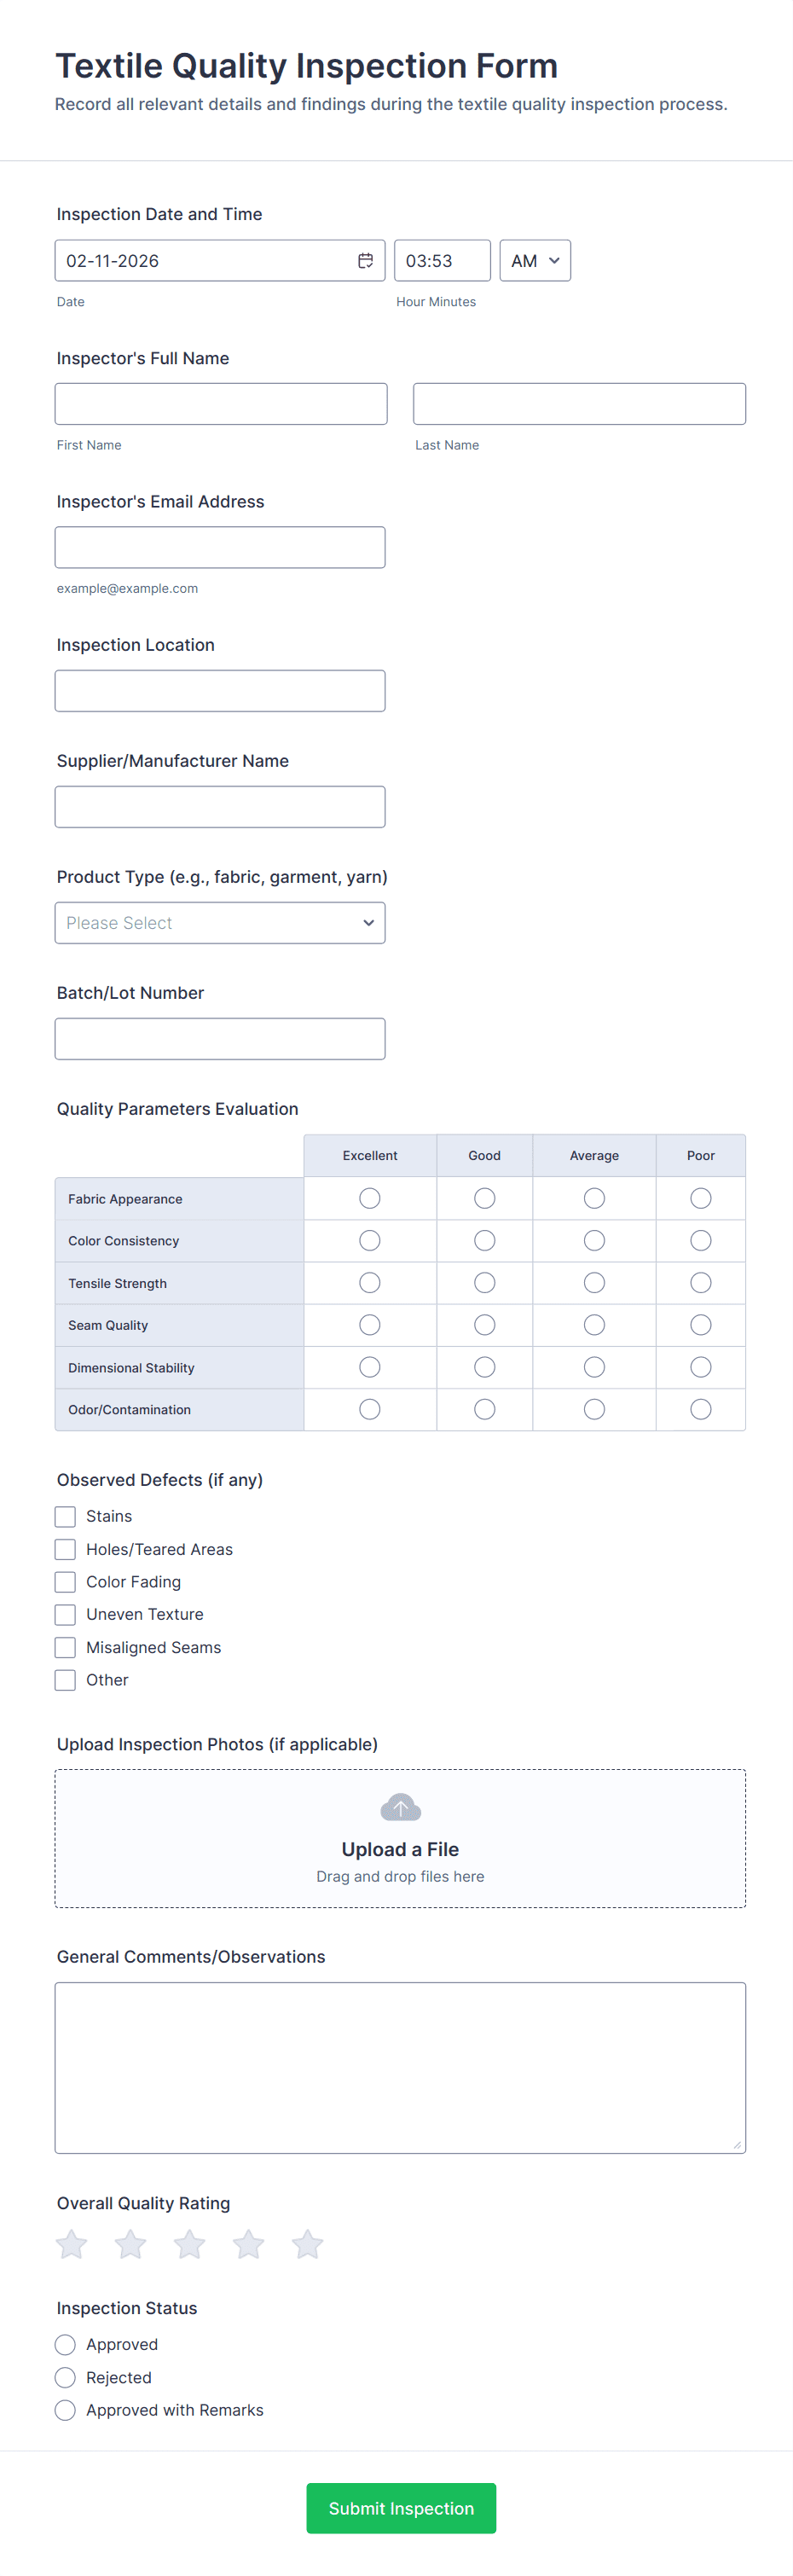Choose the third rating star
The width and height of the screenshot is (793, 2576).
190,2244
